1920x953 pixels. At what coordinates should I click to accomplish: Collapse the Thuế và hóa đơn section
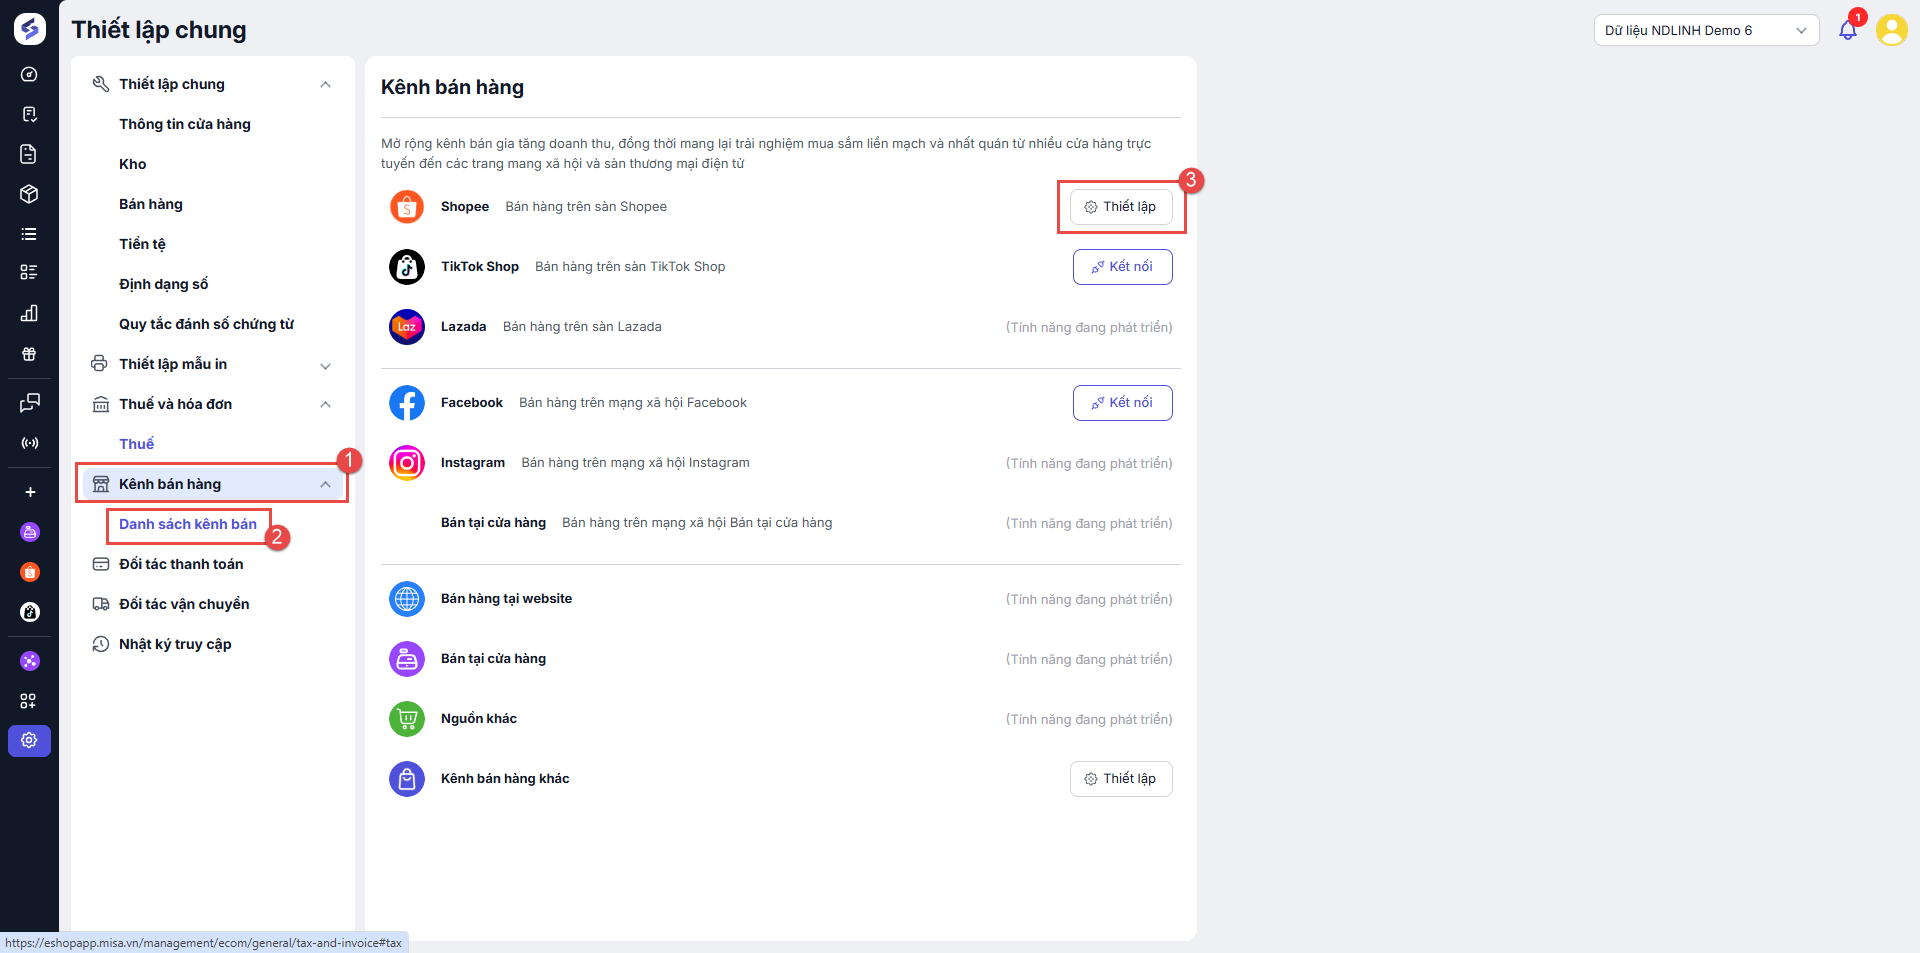pyautogui.click(x=325, y=404)
